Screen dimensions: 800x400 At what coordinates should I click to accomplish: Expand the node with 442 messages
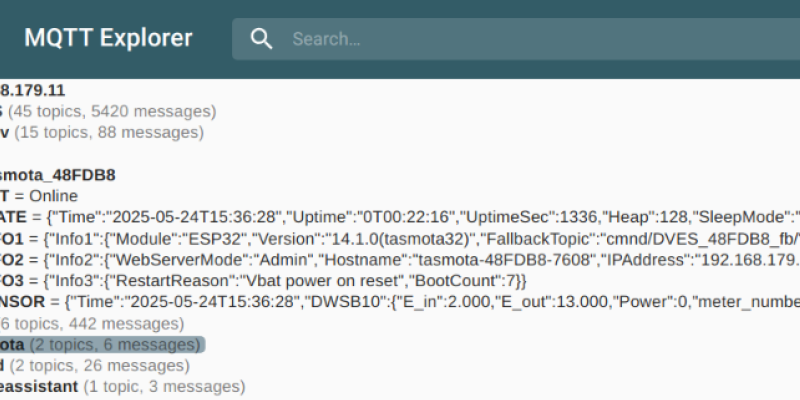click(x=92, y=324)
